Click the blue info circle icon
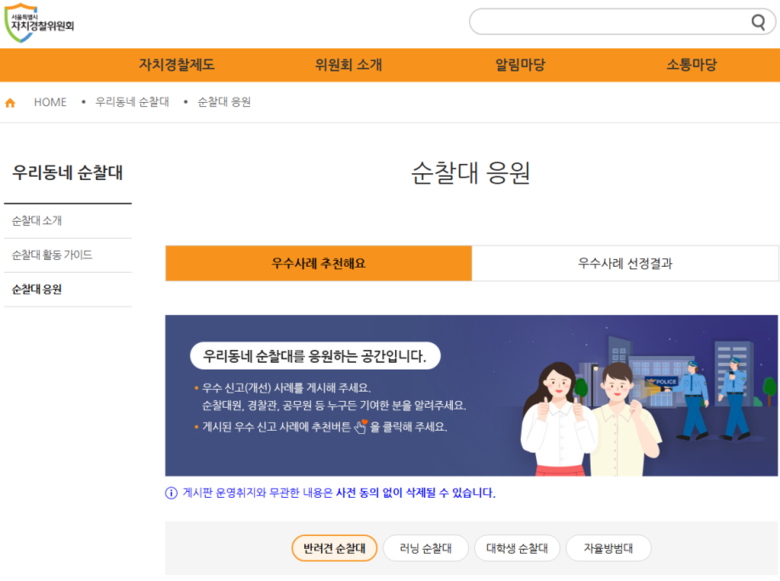The image size is (780, 581). tap(171, 493)
